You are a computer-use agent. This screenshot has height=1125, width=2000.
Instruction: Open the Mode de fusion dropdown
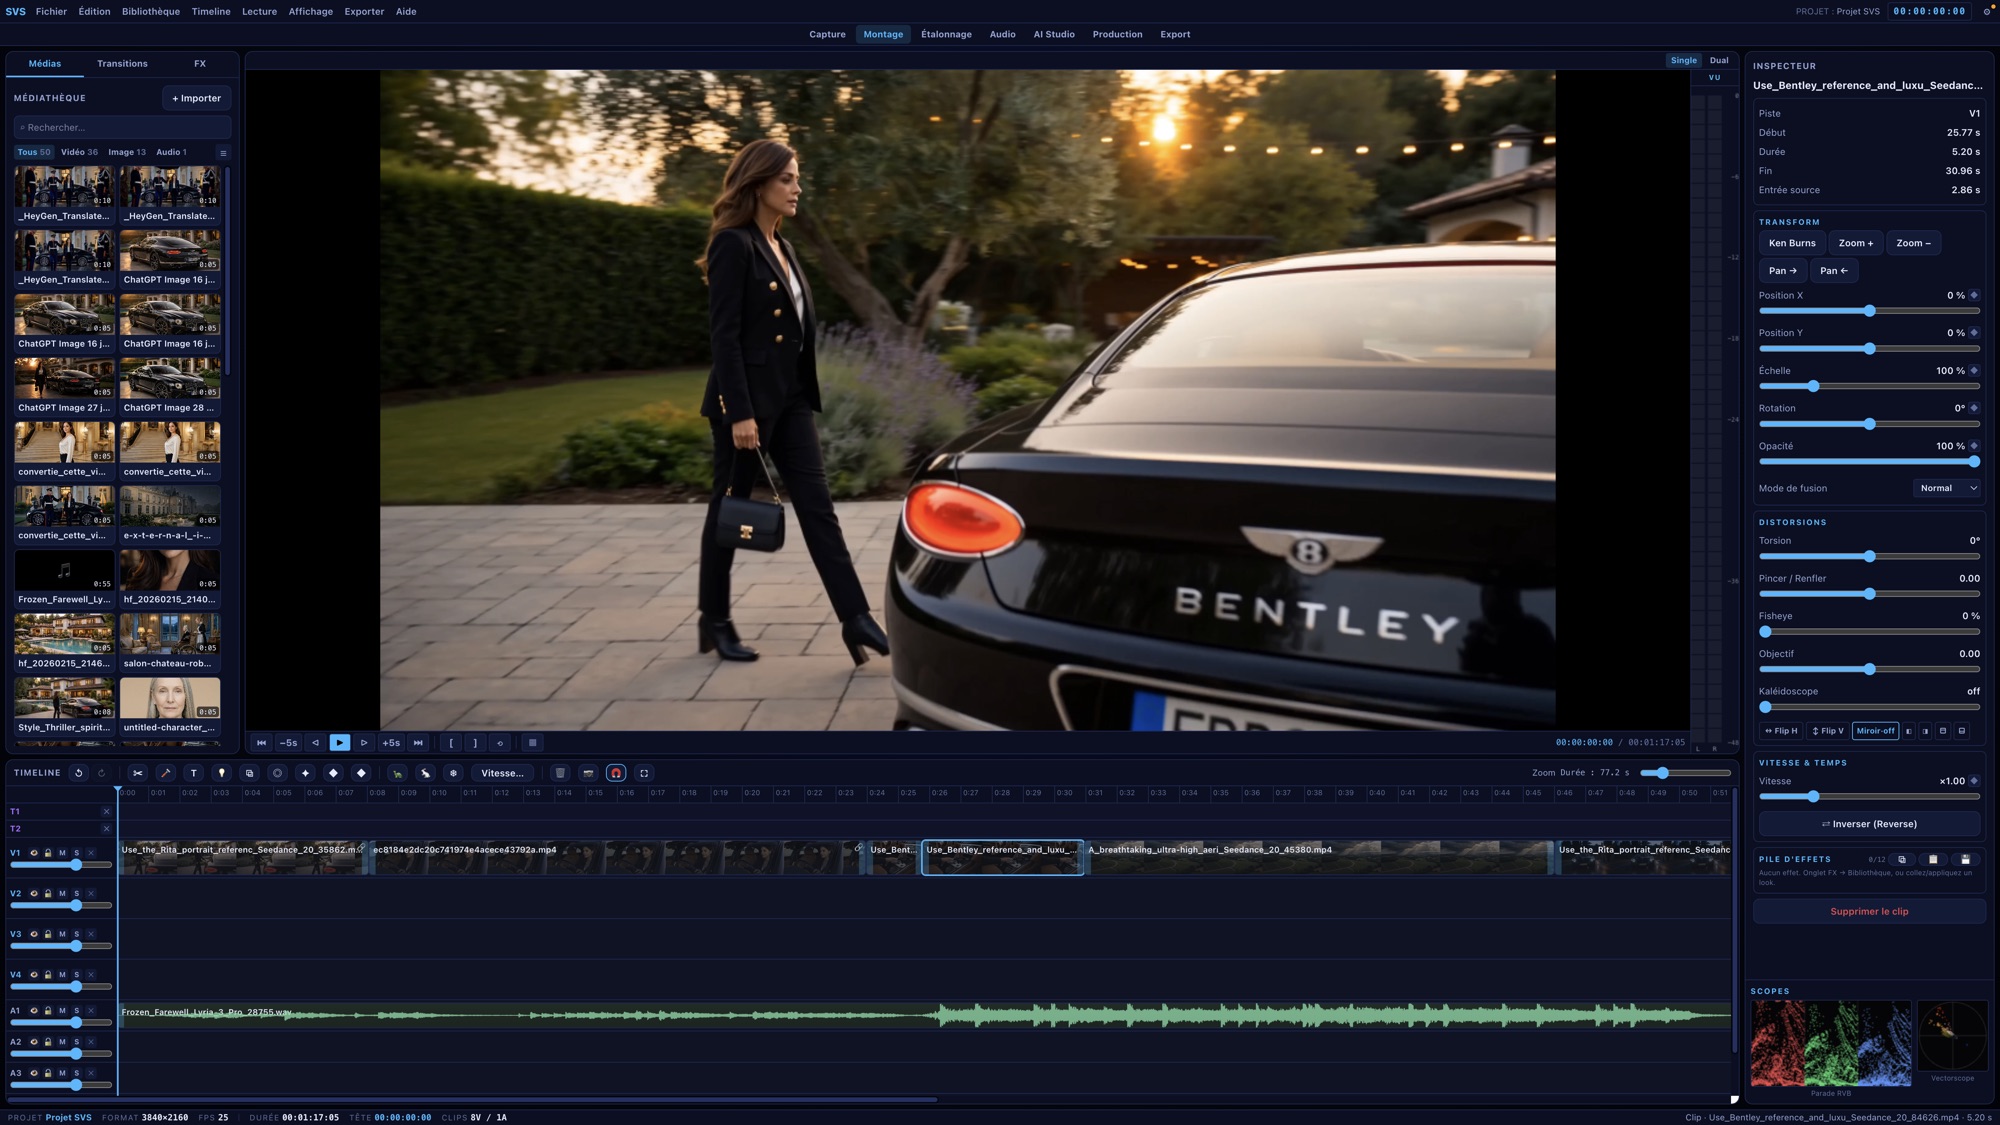coord(1949,488)
